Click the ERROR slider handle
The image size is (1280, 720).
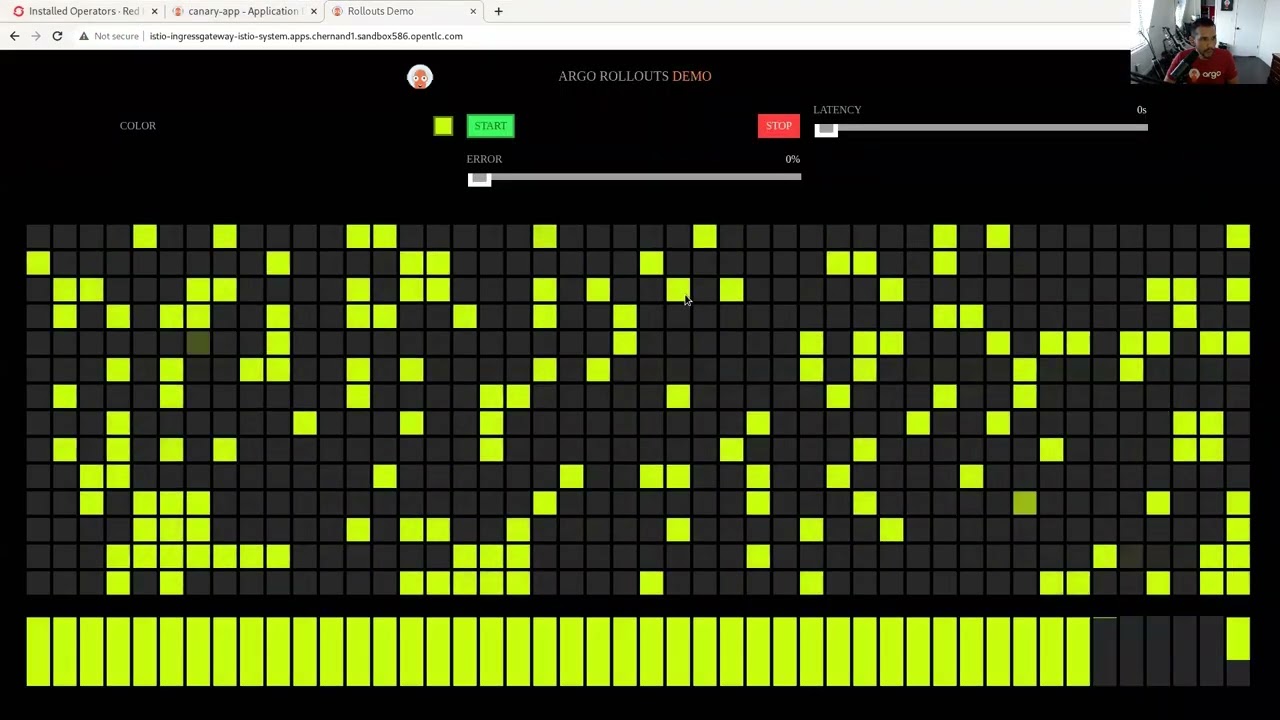[x=479, y=178]
